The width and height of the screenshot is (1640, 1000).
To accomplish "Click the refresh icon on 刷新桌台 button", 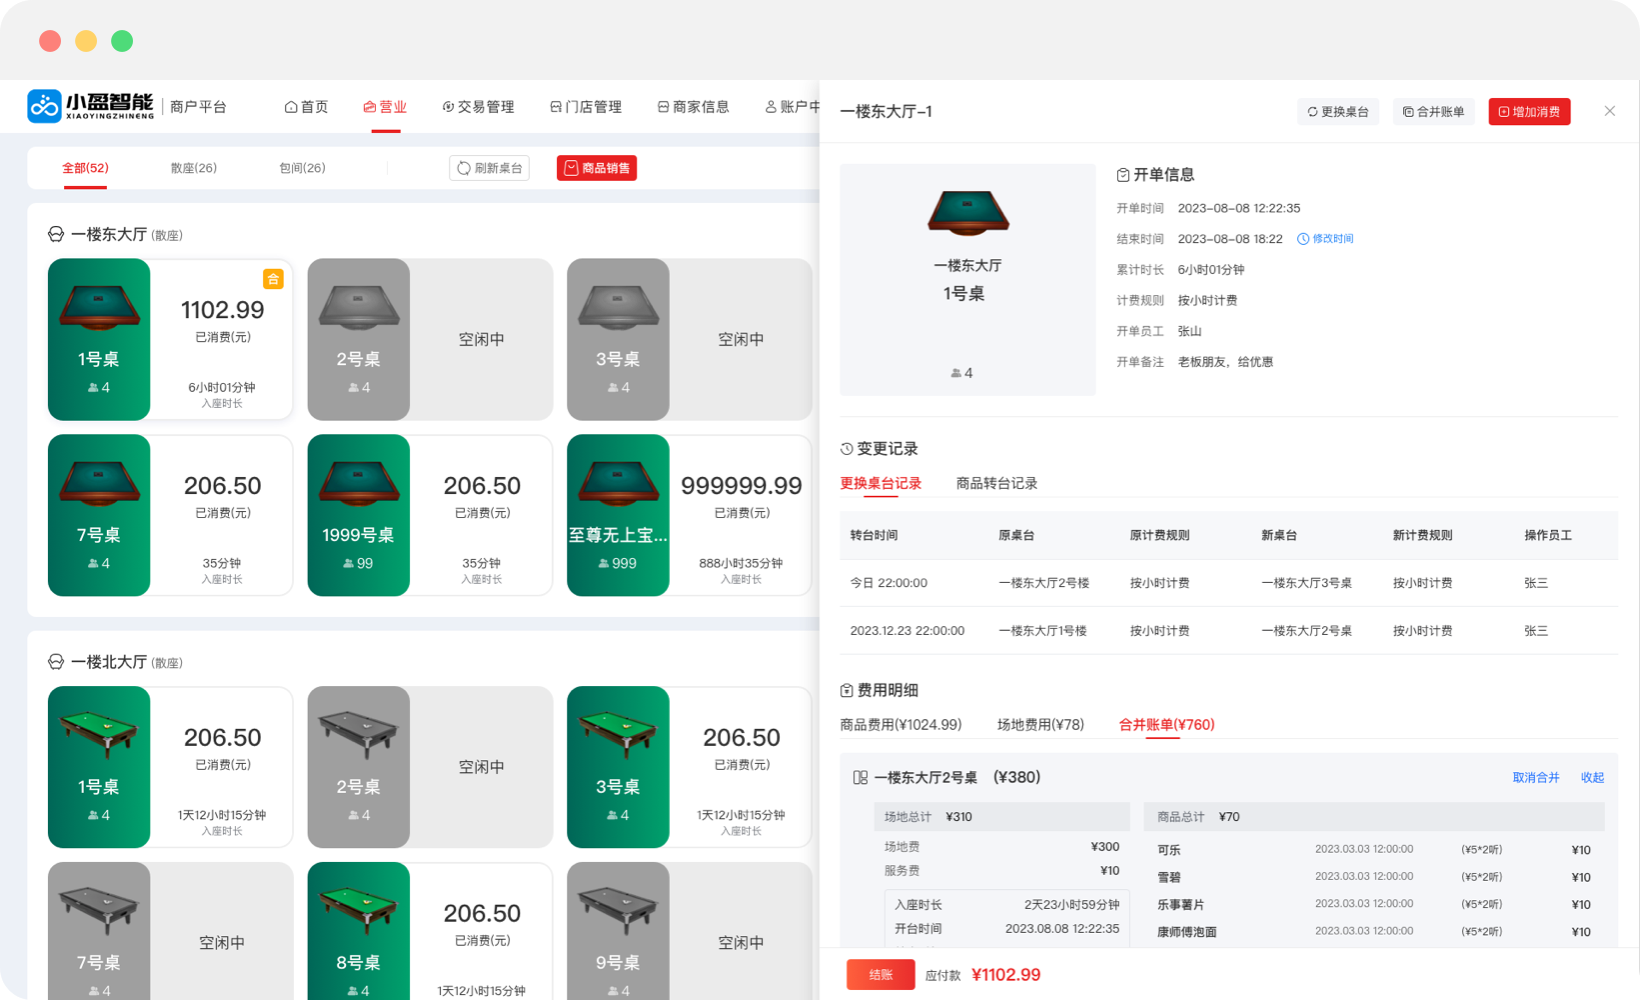I will (463, 167).
